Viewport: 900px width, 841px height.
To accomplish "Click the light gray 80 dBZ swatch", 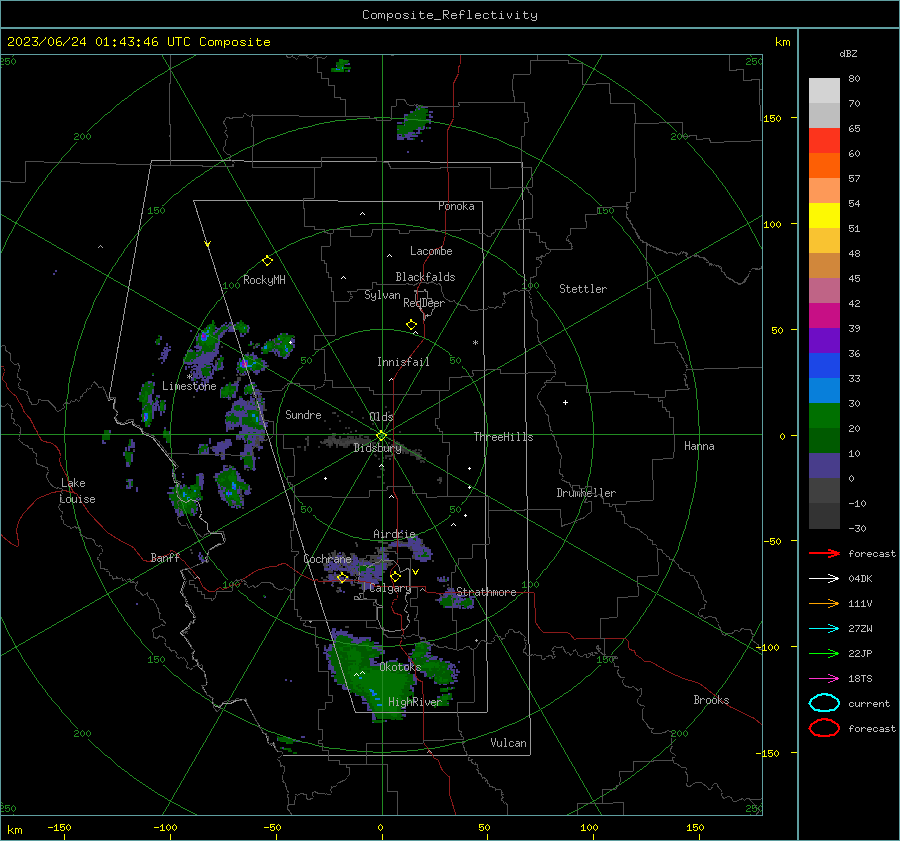I will (824, 91).
